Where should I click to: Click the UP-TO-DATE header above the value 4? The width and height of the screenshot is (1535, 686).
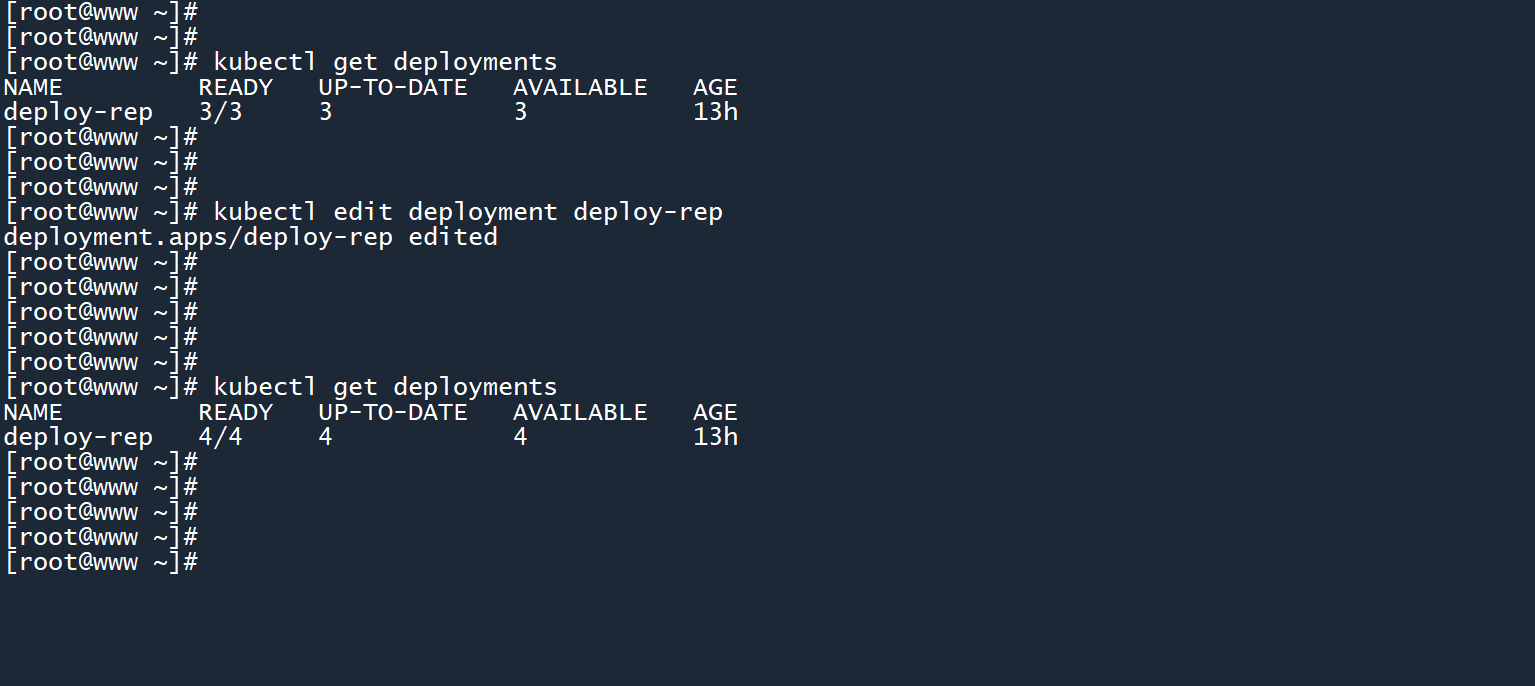(393, 412)
